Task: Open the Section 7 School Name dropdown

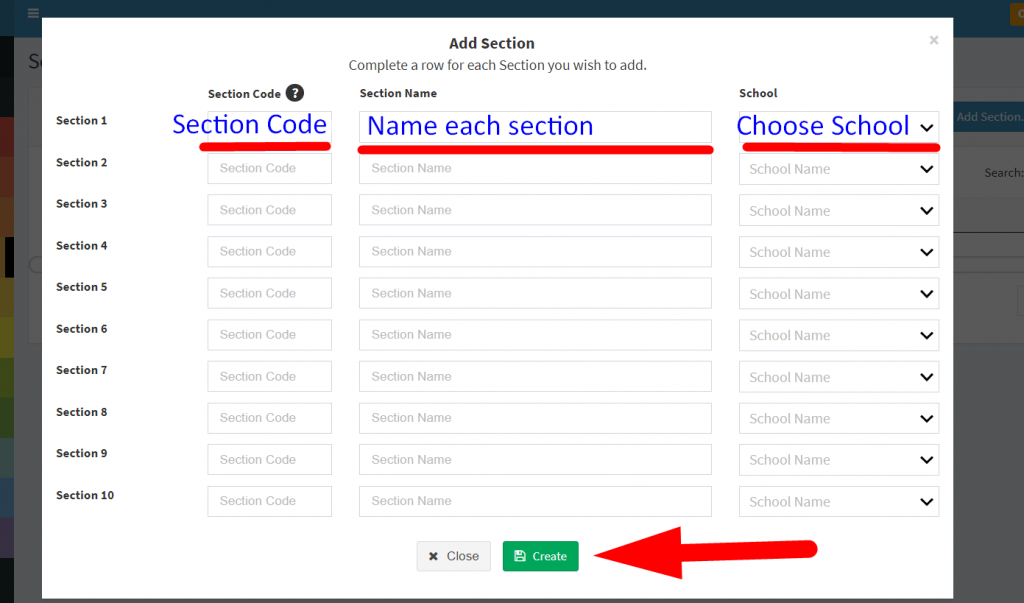Action: pyautogui.click(x=839, y=377)
